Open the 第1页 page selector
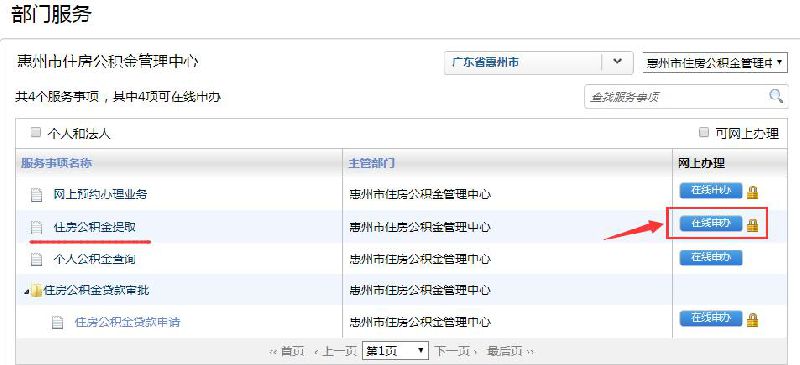The image size is (800, 365). (x=395, y=351)
